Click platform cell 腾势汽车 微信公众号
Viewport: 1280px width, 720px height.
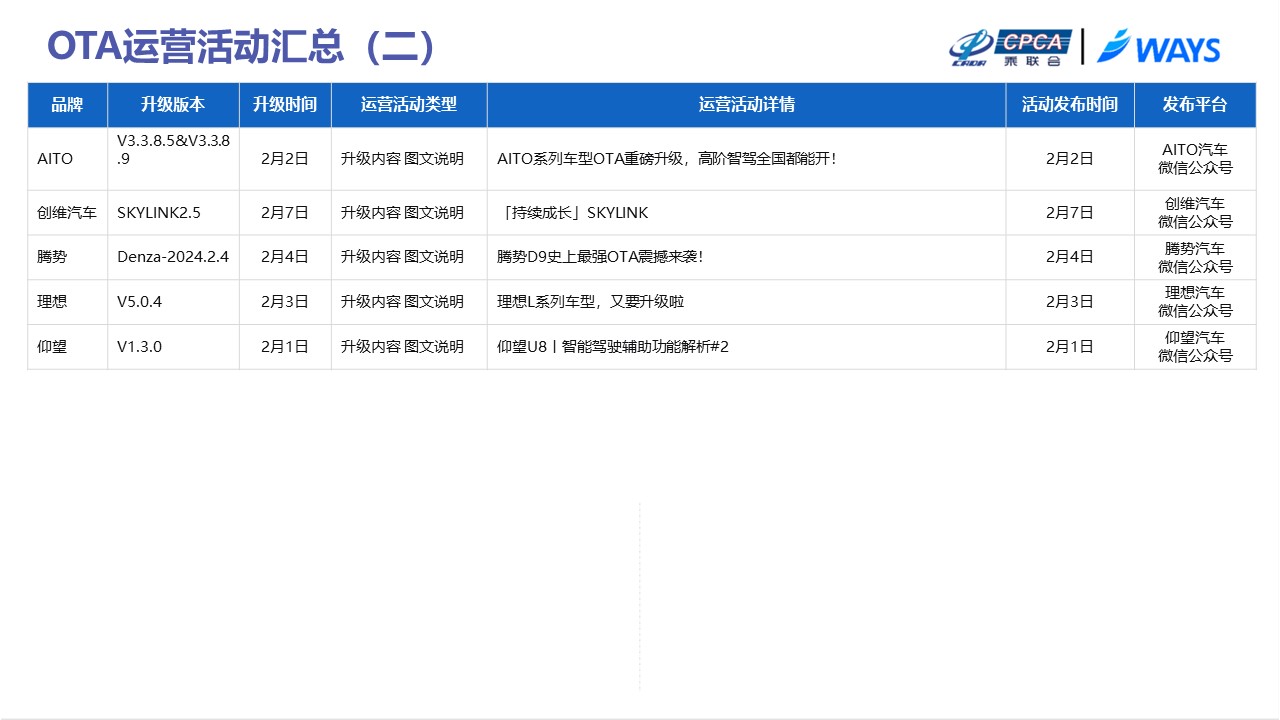(x=1195, y=257)
